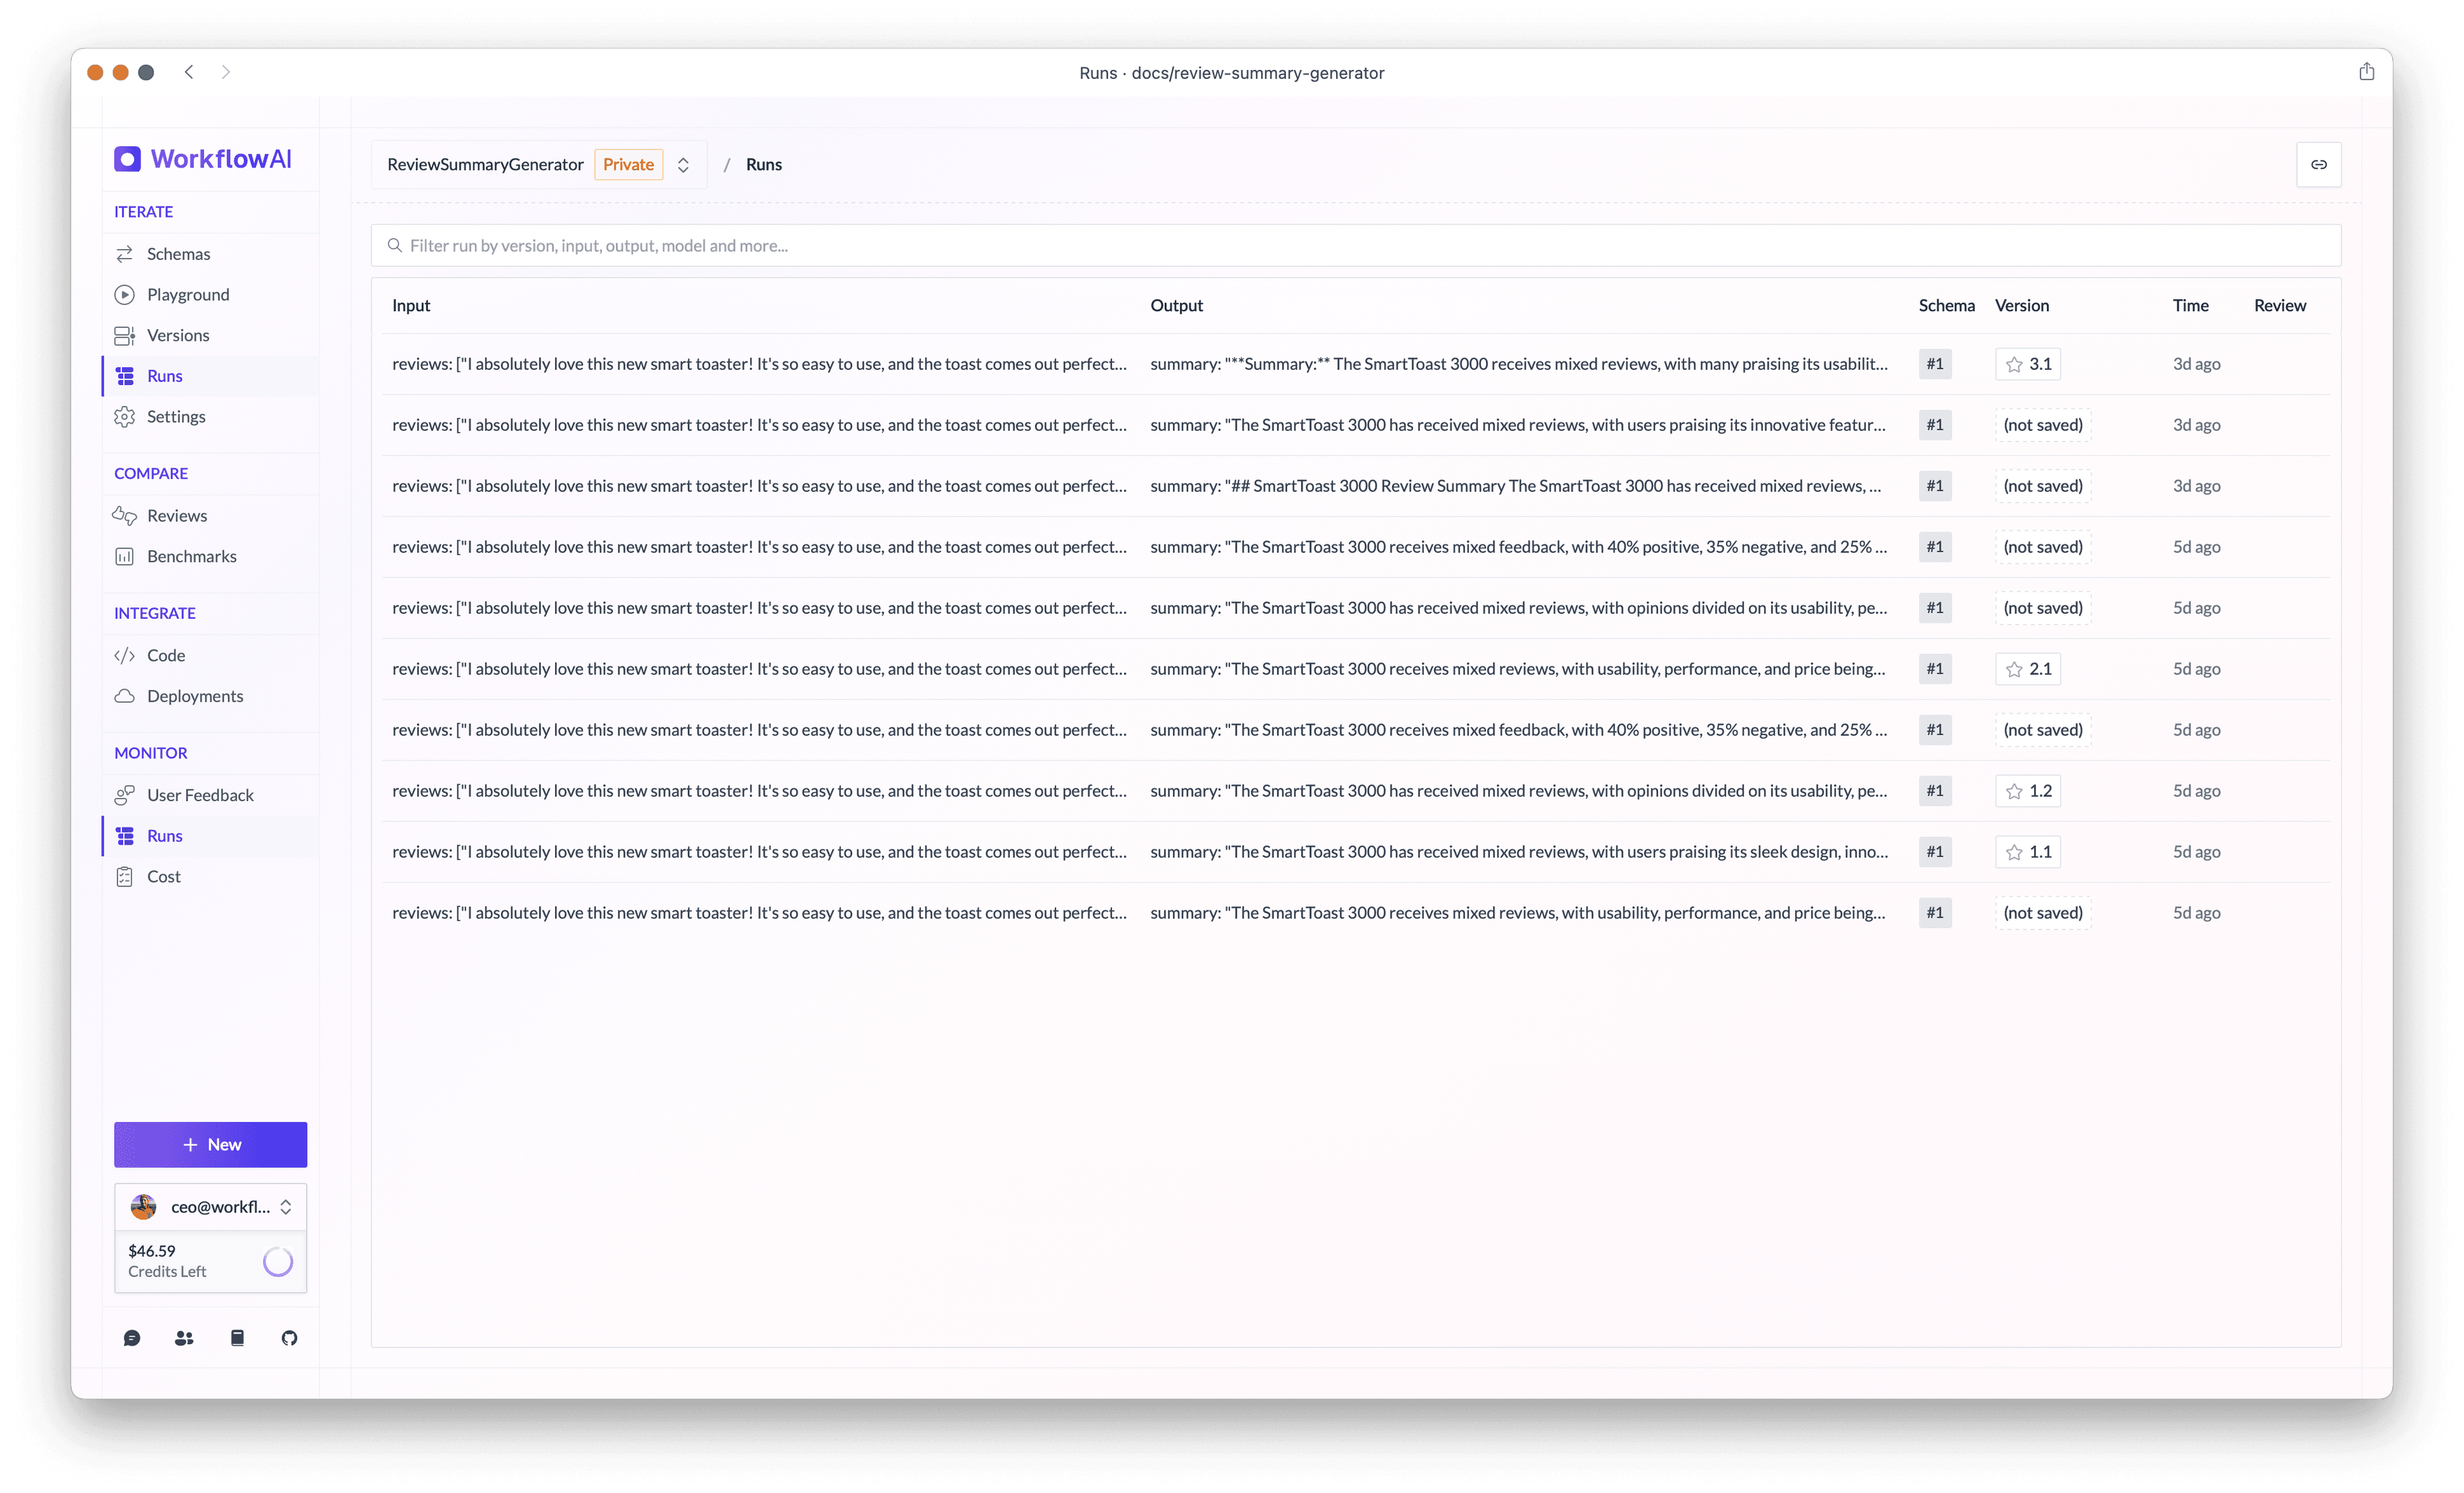Star version 1.2 as favorite
2464x1493 pixels.
click(x=2014, y=792)
